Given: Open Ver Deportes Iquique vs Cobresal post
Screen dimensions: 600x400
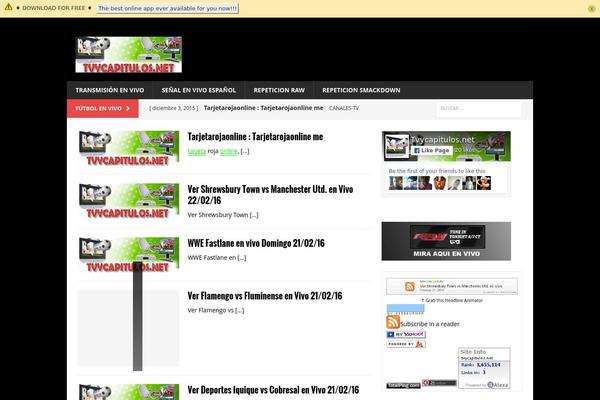Looking at the screenshot, I should coord(273,390).
